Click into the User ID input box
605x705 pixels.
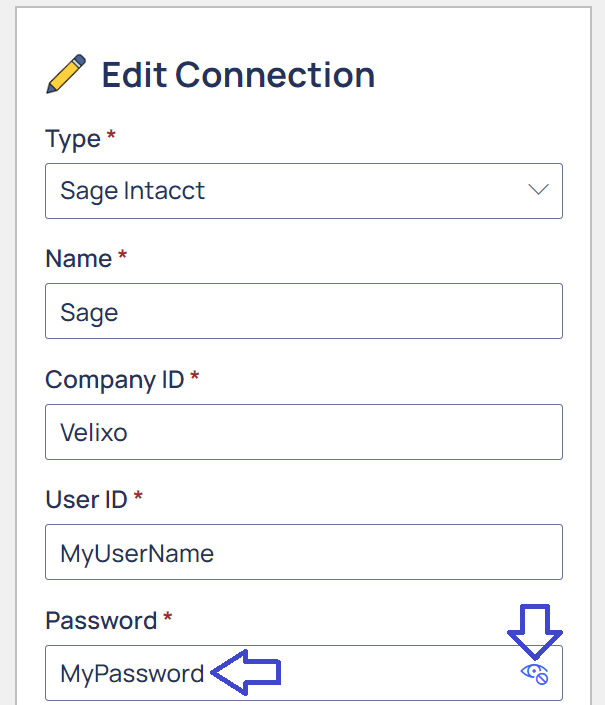304,552
